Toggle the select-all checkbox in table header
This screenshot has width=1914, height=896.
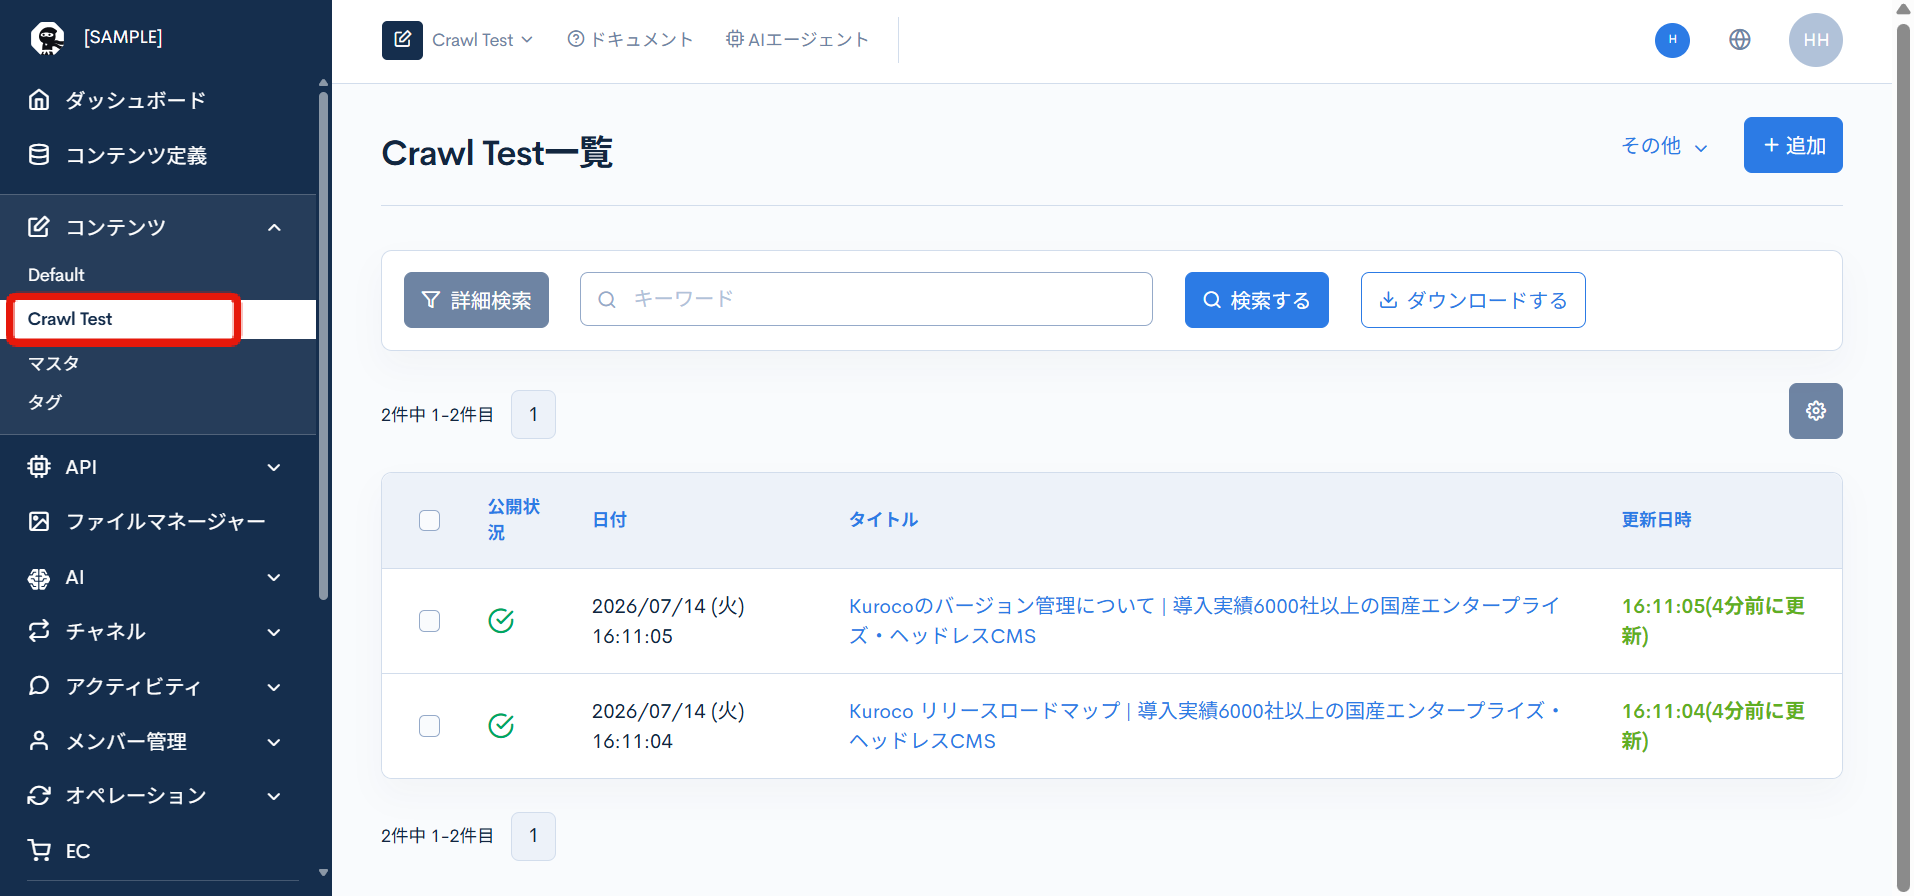point(430,520)
